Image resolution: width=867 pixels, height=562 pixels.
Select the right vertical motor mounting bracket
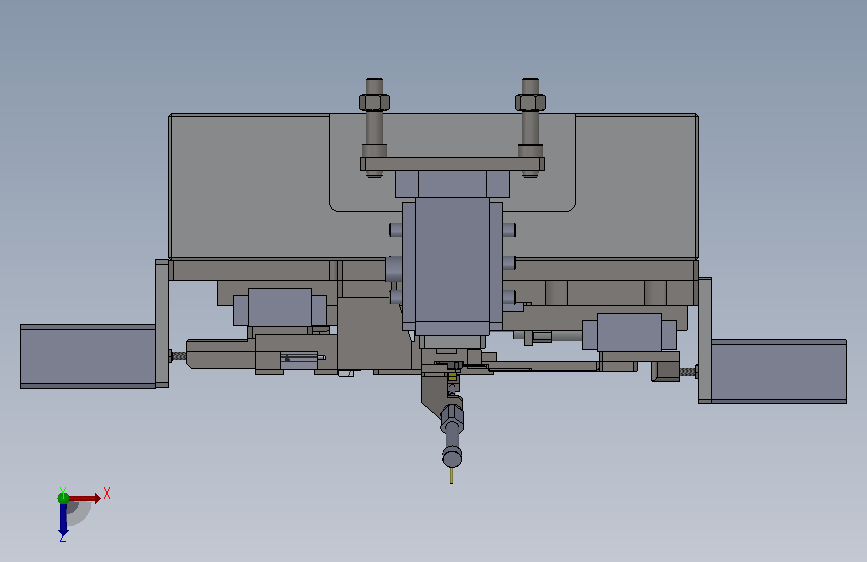[705, 340]
